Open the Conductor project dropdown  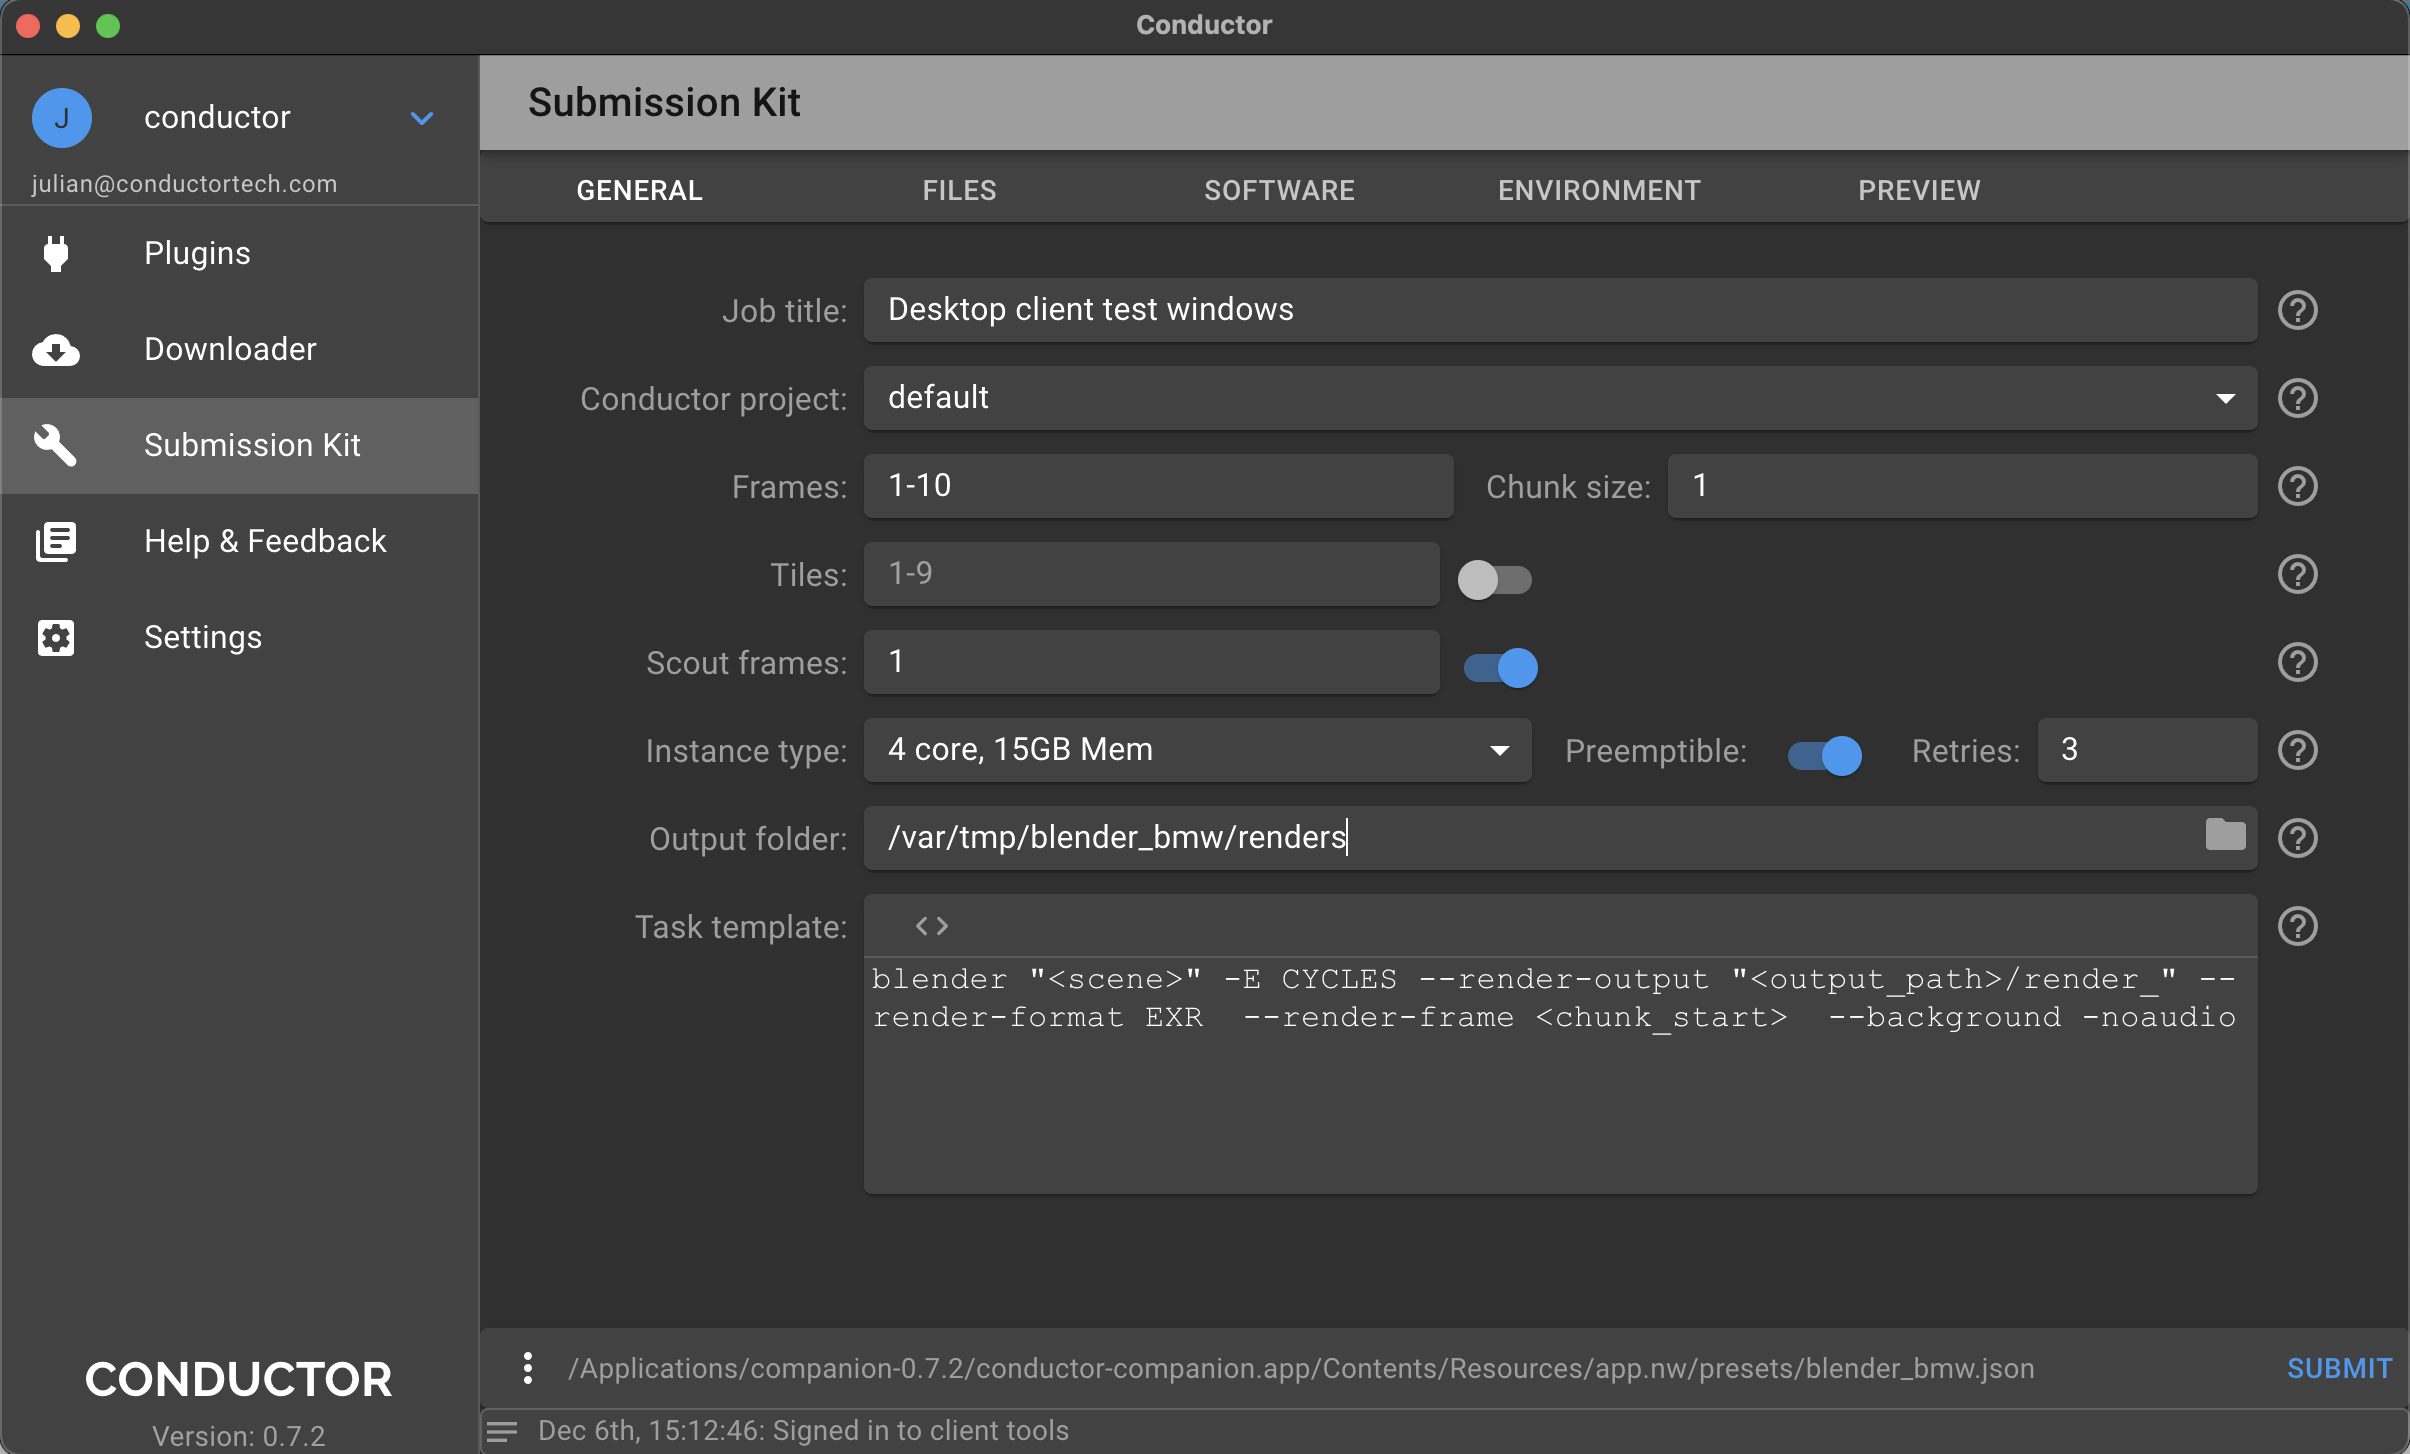point(1560,398)
